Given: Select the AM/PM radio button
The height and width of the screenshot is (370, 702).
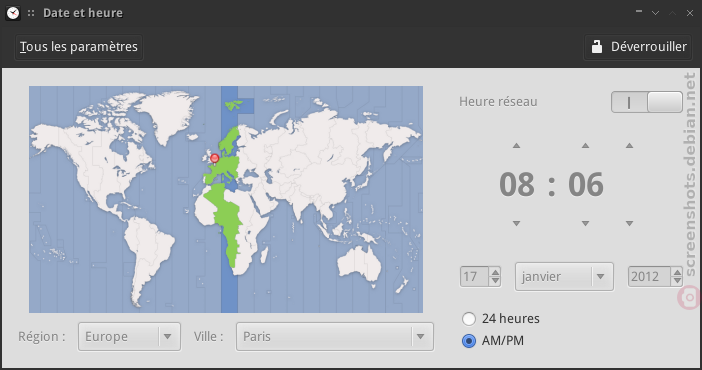Looking at the screenshot, I should coord(469,341).
